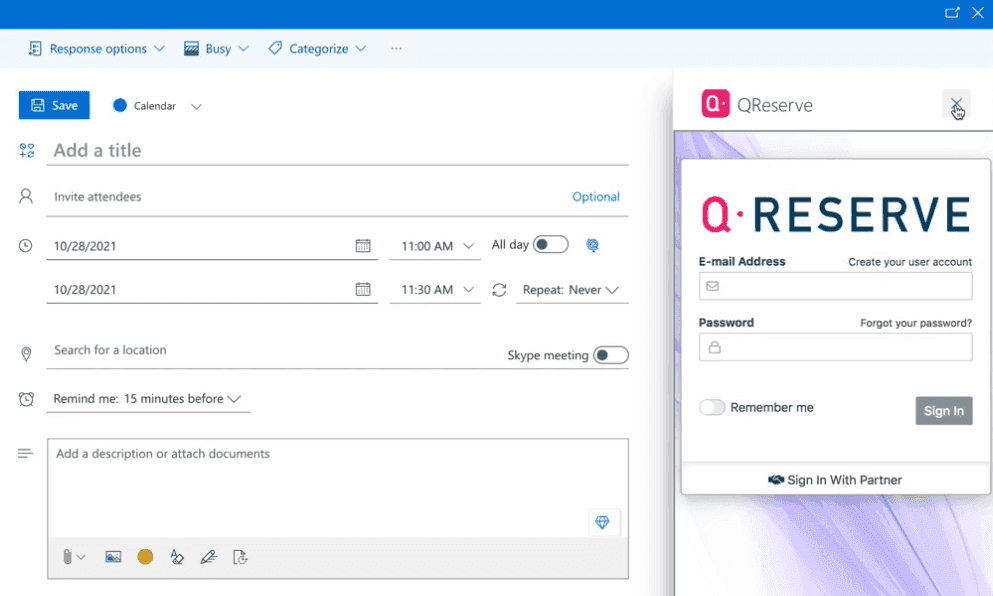Enable Remember me in QReserve panel
This screenshot has height=596, width=993.
pos(713,407)
